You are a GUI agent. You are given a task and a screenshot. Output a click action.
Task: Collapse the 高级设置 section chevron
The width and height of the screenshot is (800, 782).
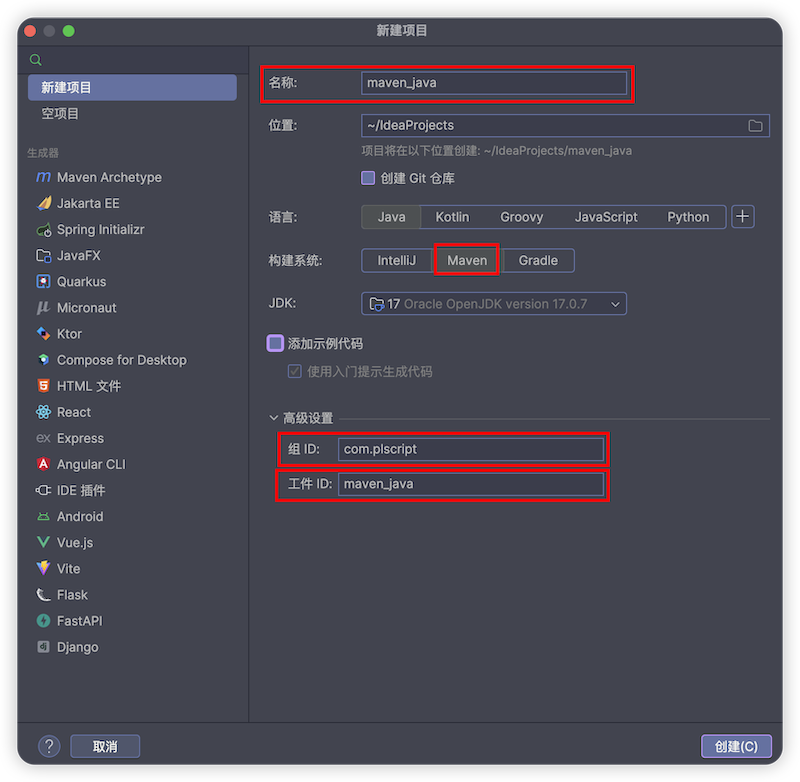pos(273,418)
